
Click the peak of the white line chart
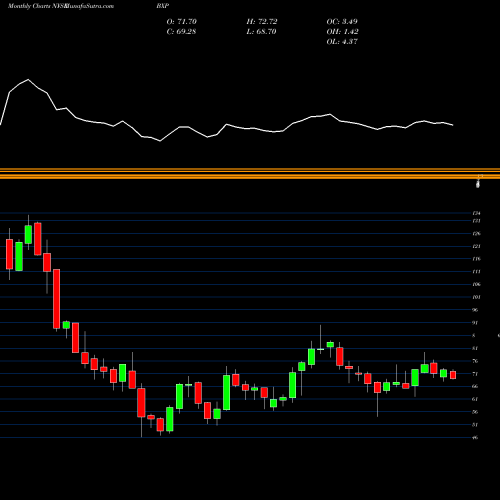tap(28, 79)
